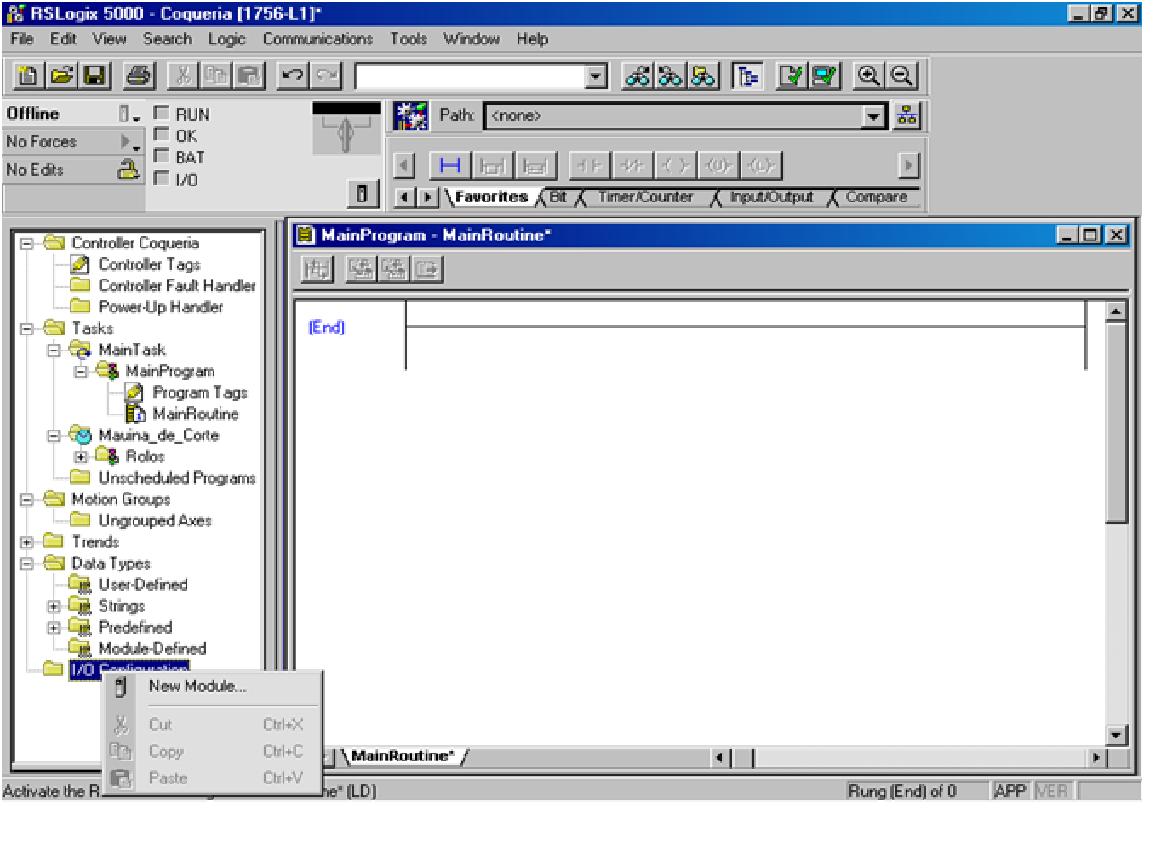Open the Path combo box dropdown

(872, 116)
